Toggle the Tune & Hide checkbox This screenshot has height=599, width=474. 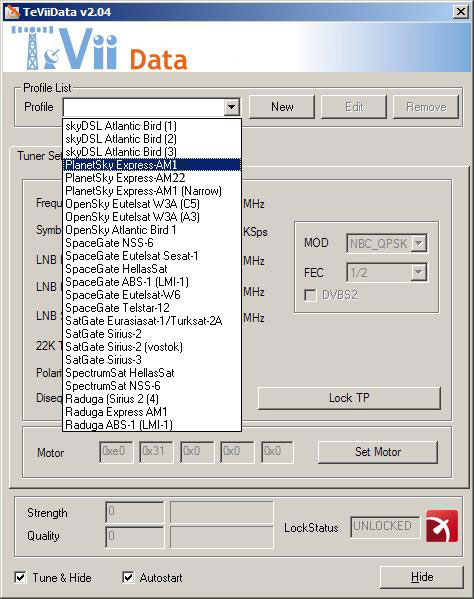(x=20, y=577)
